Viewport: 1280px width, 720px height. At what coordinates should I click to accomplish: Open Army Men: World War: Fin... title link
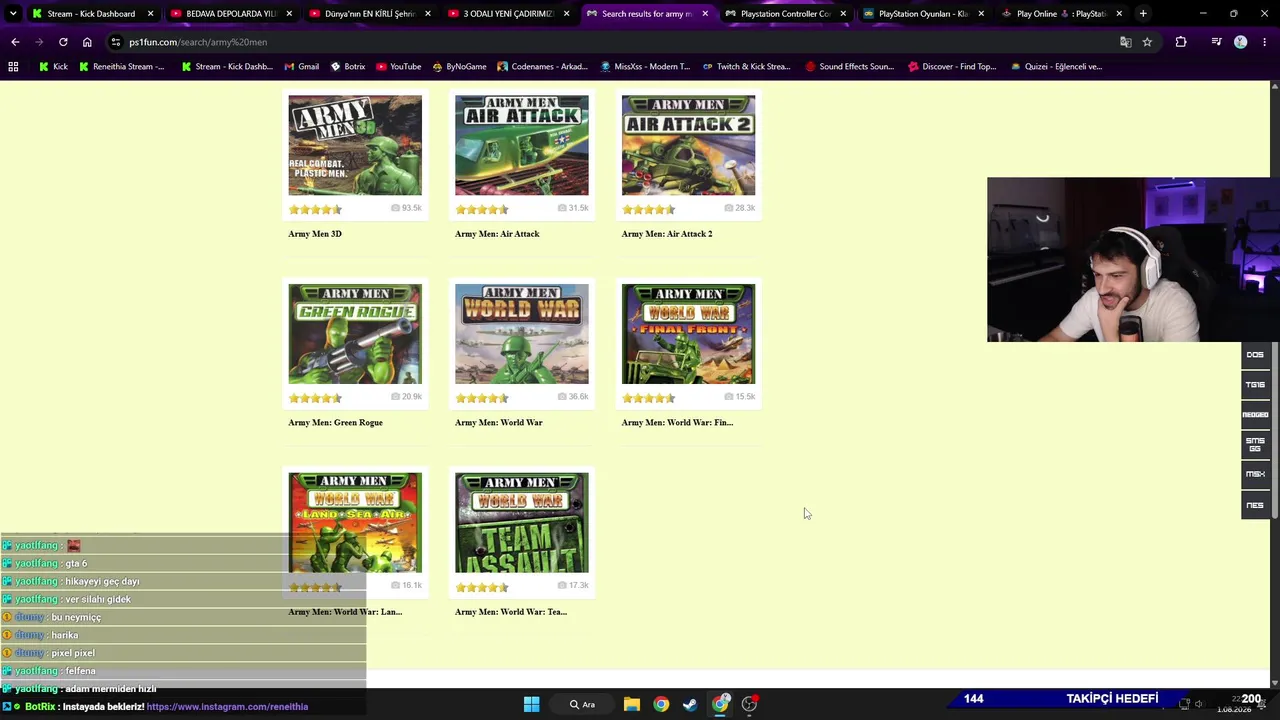(x=677, y=423)
